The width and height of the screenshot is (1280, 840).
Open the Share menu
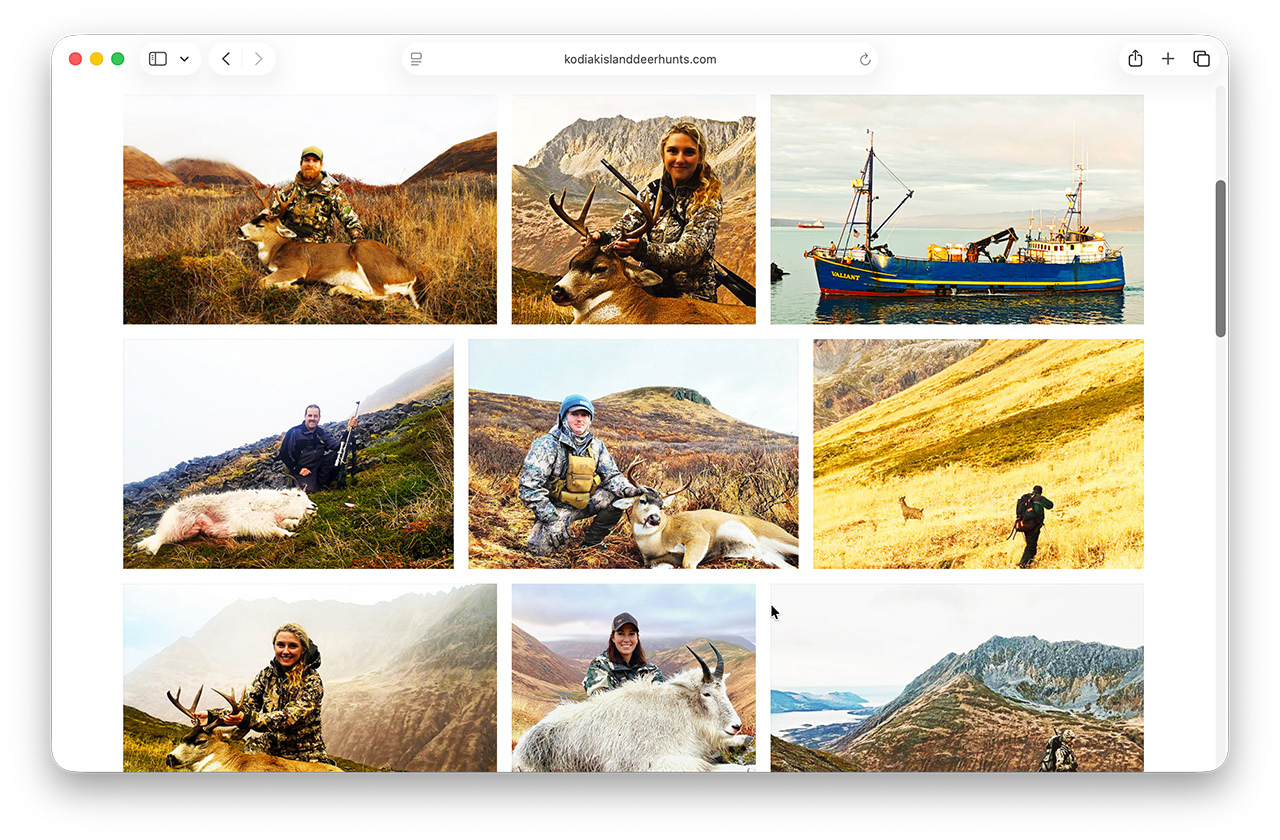1135,59
